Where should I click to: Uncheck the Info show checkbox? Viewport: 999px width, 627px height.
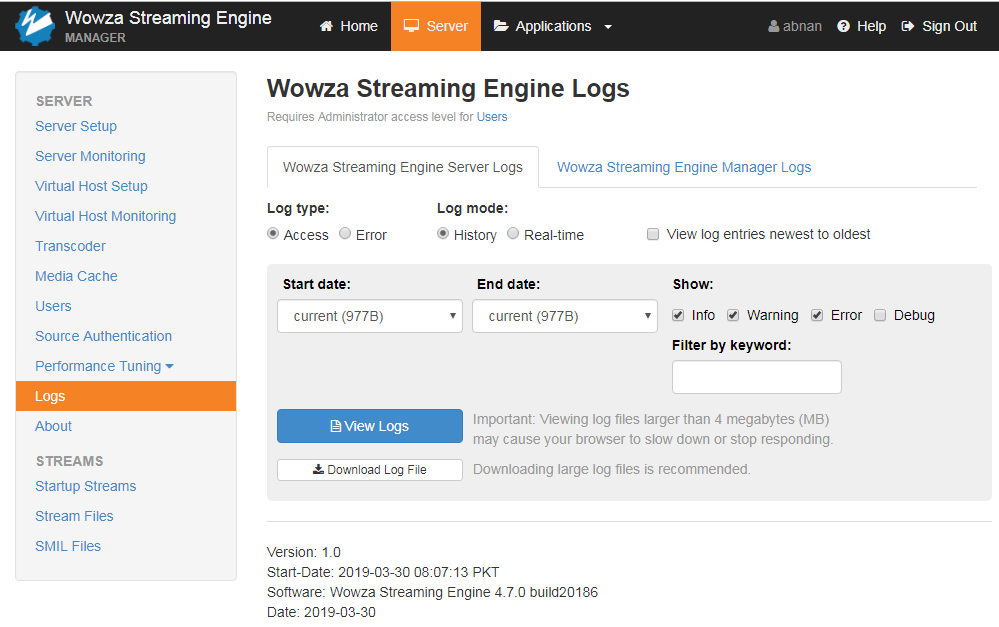point(678,315)
